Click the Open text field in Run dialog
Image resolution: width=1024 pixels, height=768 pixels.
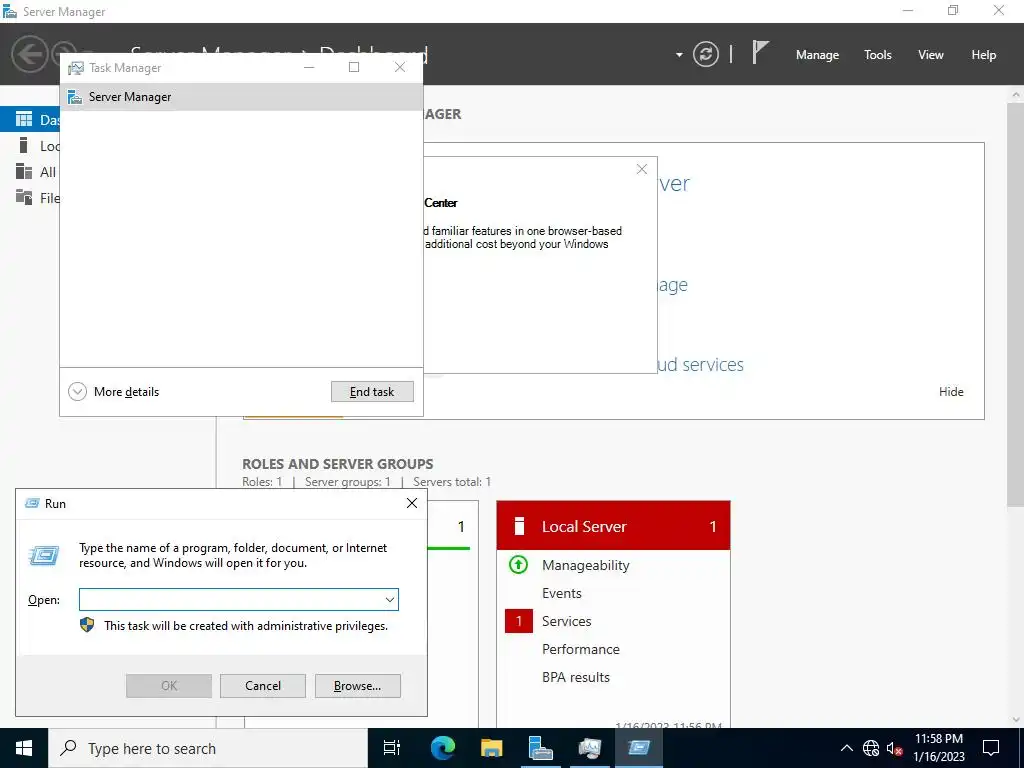click(x=231, y=600)
